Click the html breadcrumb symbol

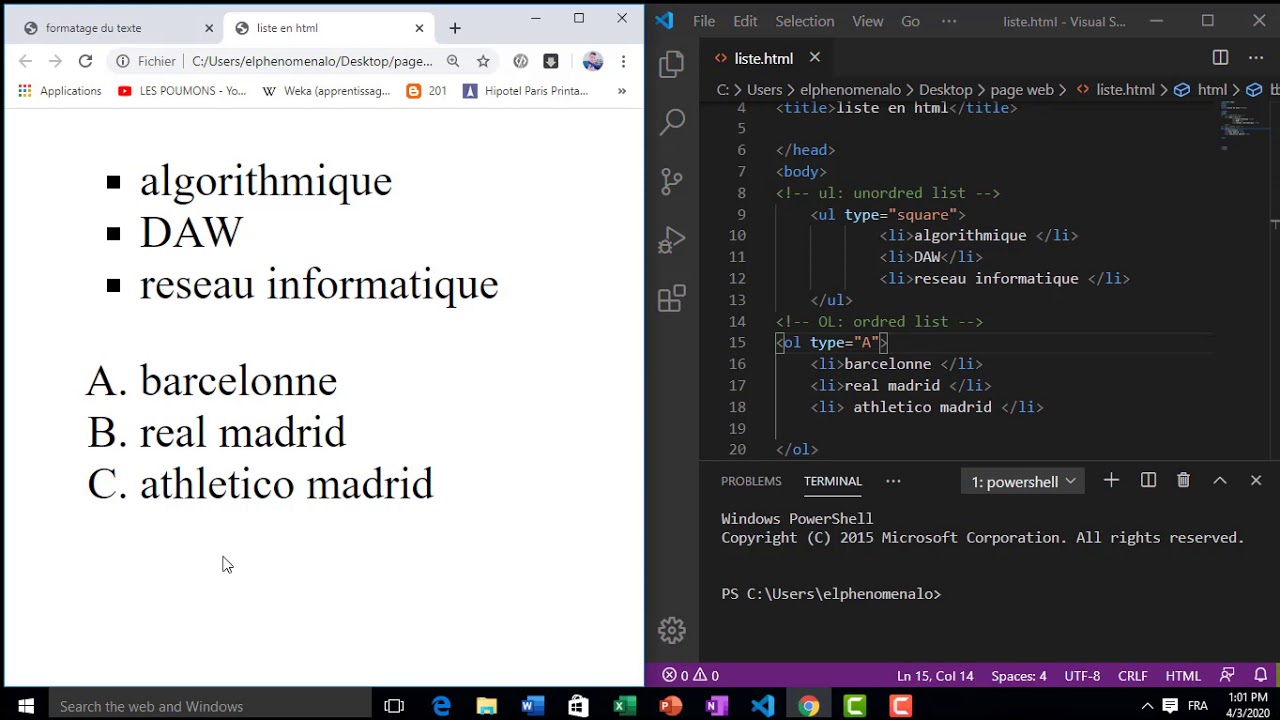(1212, 90)
